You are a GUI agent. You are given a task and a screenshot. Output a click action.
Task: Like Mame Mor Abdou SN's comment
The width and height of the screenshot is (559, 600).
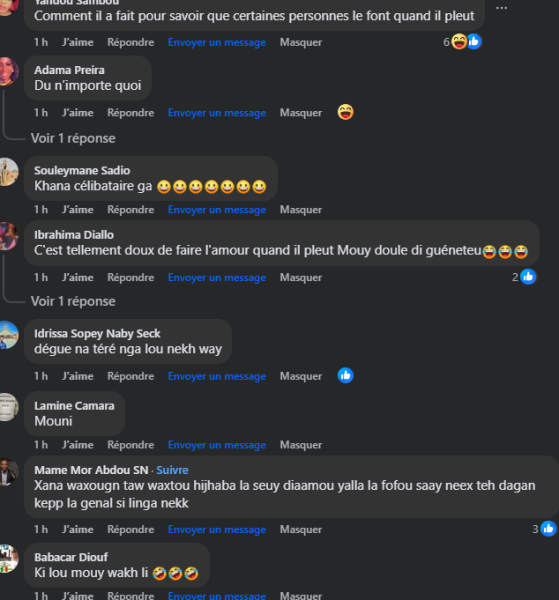point(78,530)
